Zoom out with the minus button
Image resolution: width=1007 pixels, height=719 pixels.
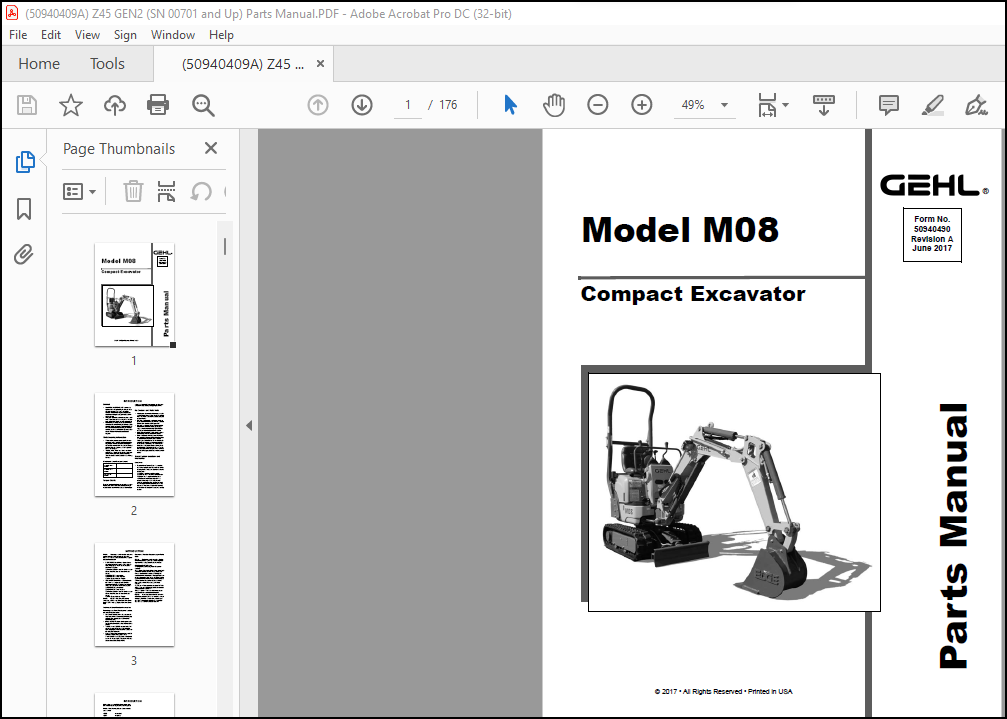pyautogui.click(x=597, y=105)
